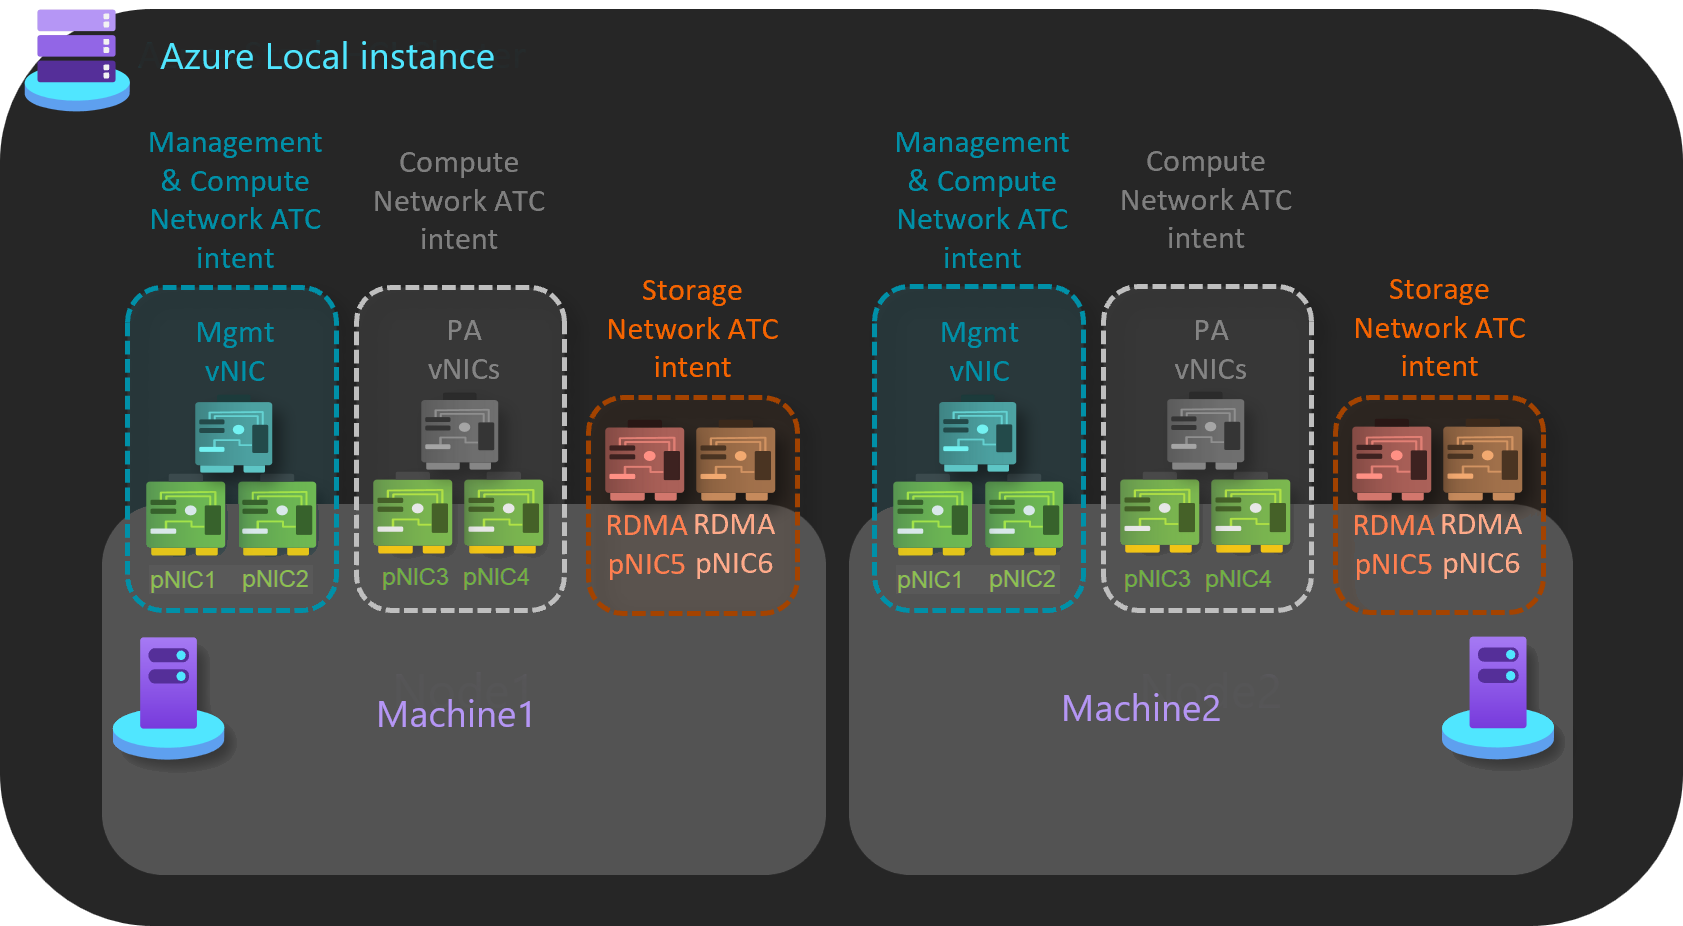
Task: Click pNIC2 label under Mgmt vNIC Machine1
Action: pos(277,578)
